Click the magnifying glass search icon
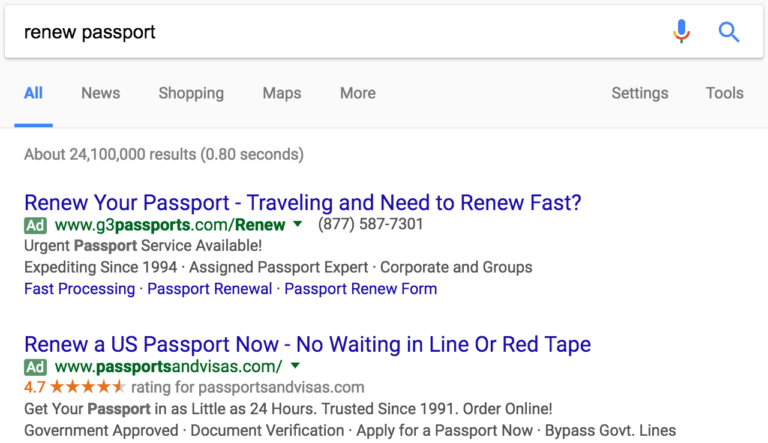768x443 pixels. coord(729,32)
